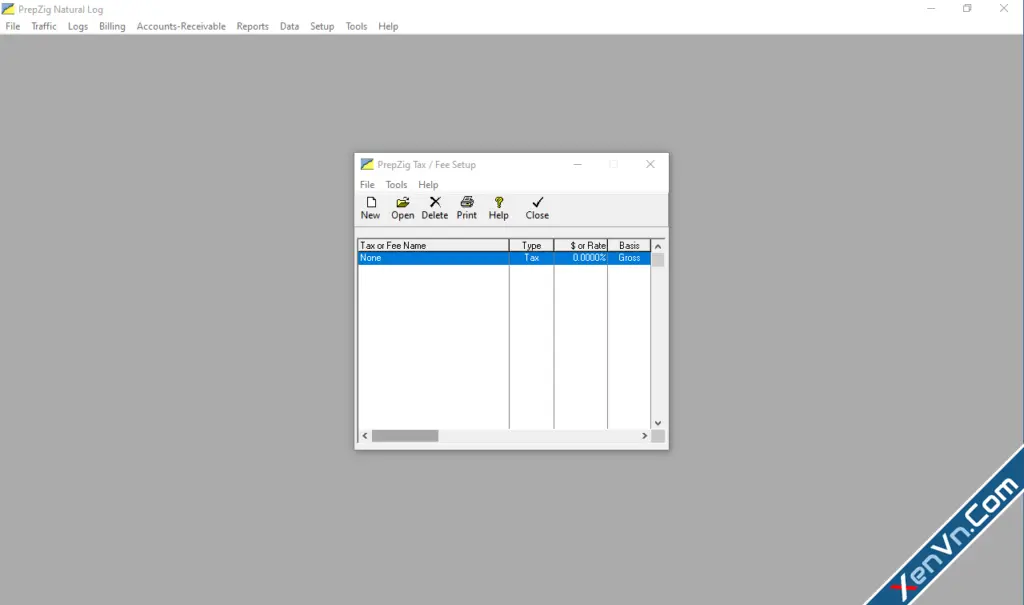1024x605 pixels.
Task: Click the horizontal scrollbar left arrow
Action: tap(364, 436)
